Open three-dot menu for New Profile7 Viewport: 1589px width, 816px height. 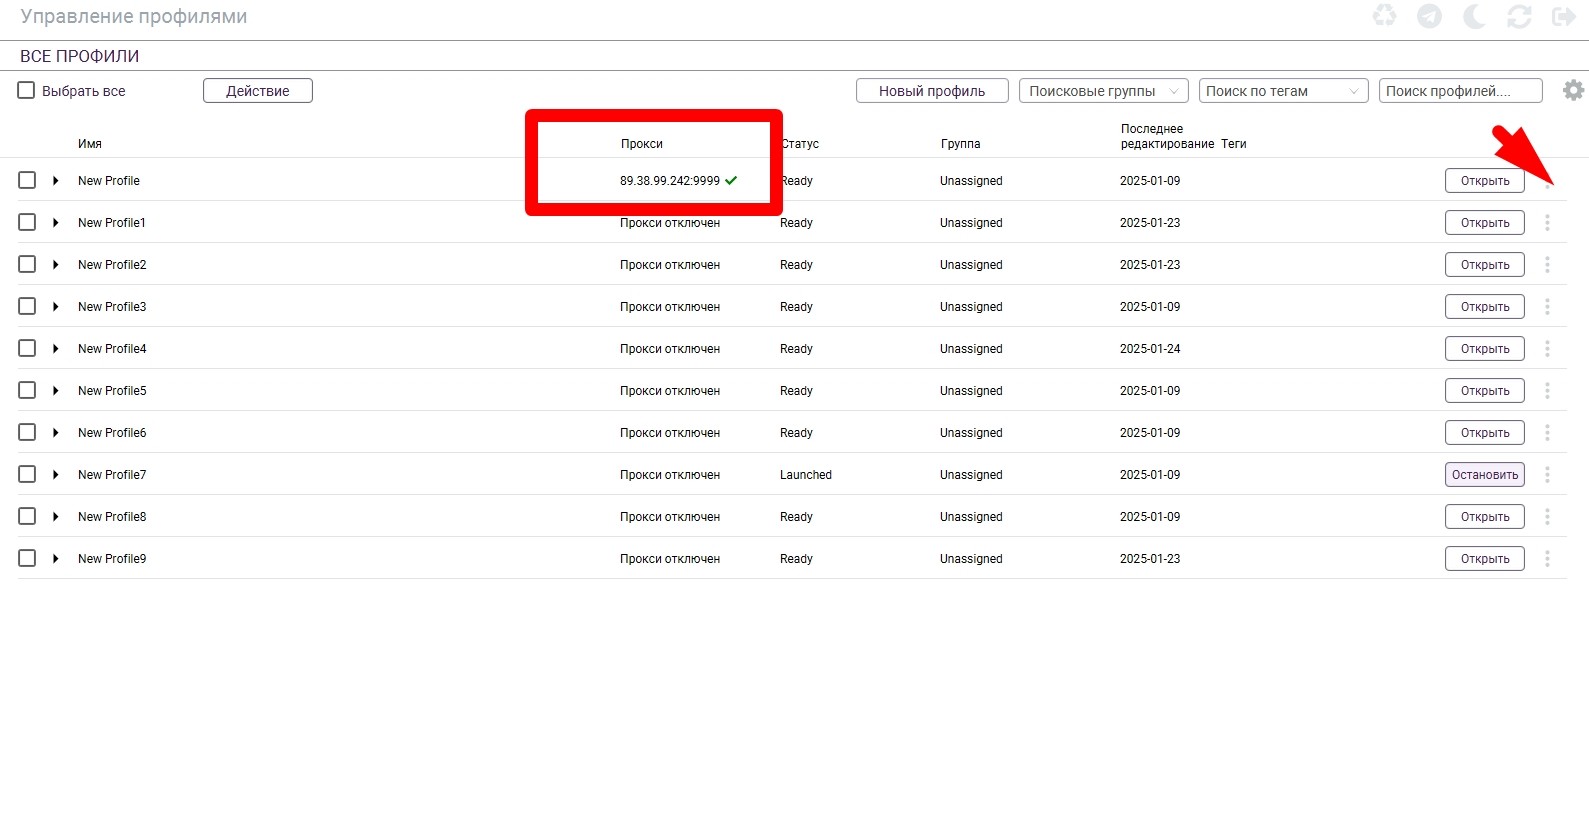point(1547,475)
